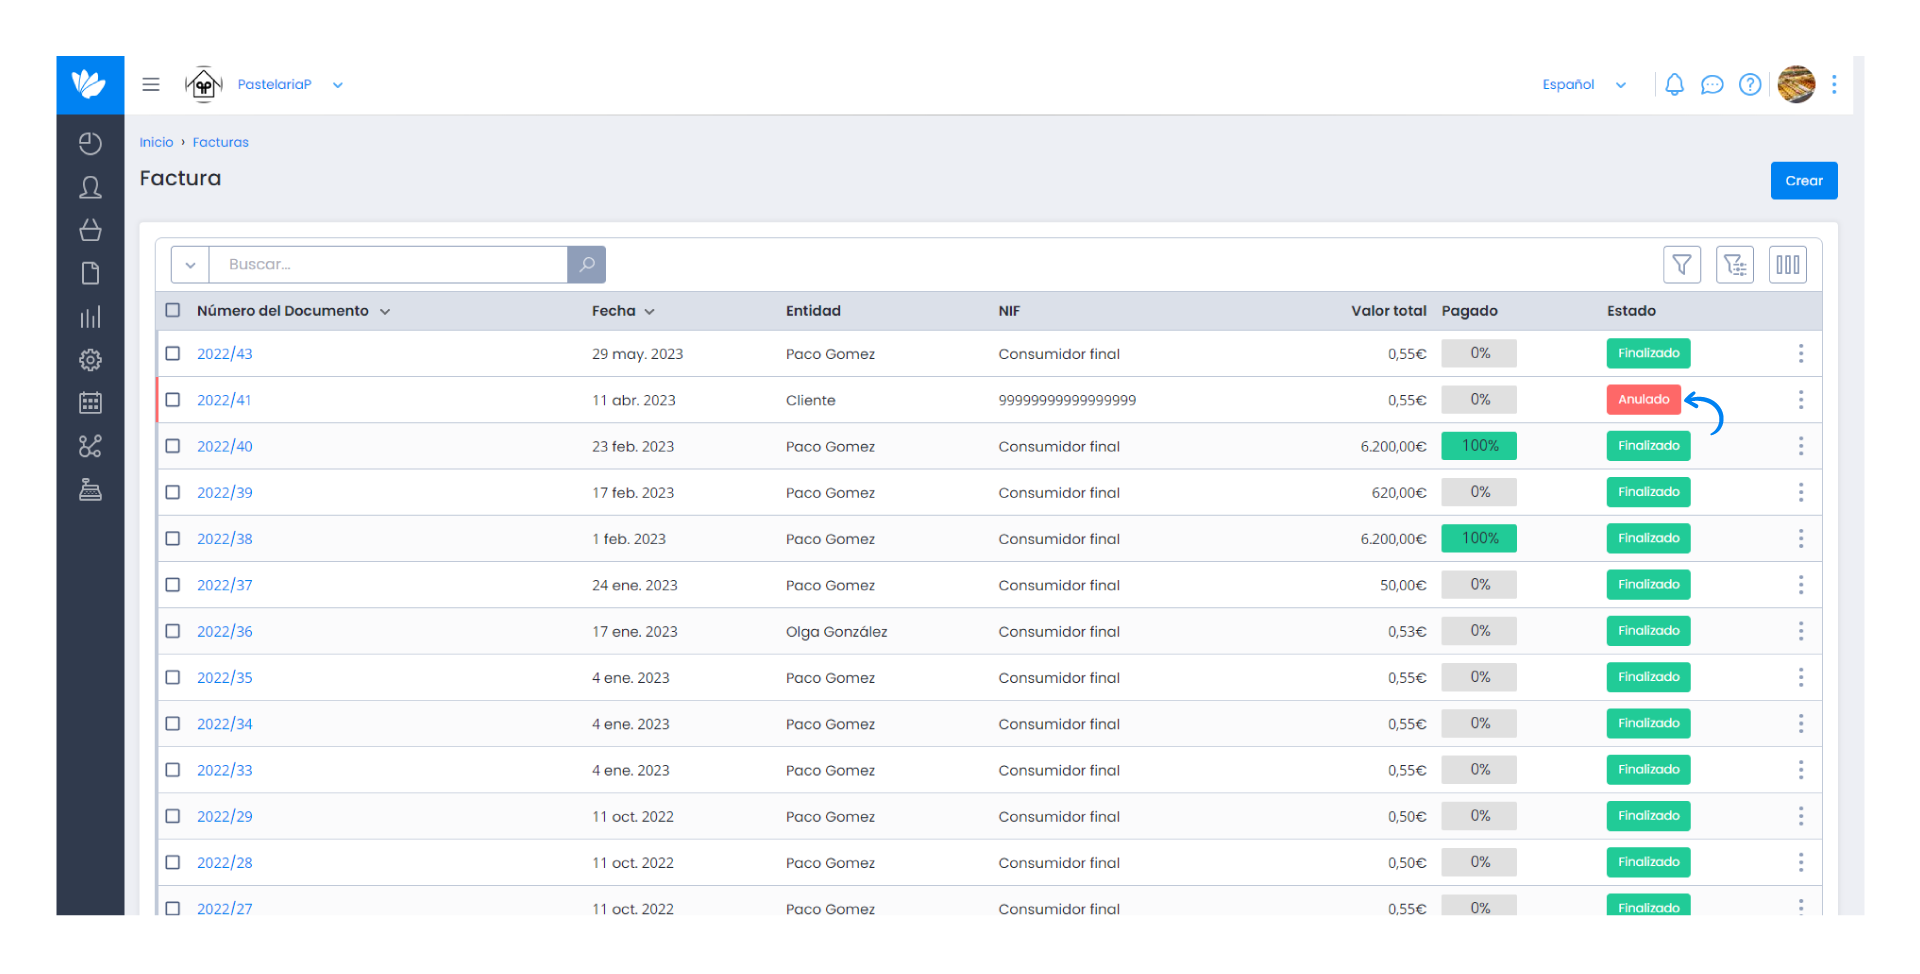Viewport: 1920px width, 974px height.
Task: Open row actions menu for invoice 2022/41
Action: pyautogui.click(x=1801, y=400)
